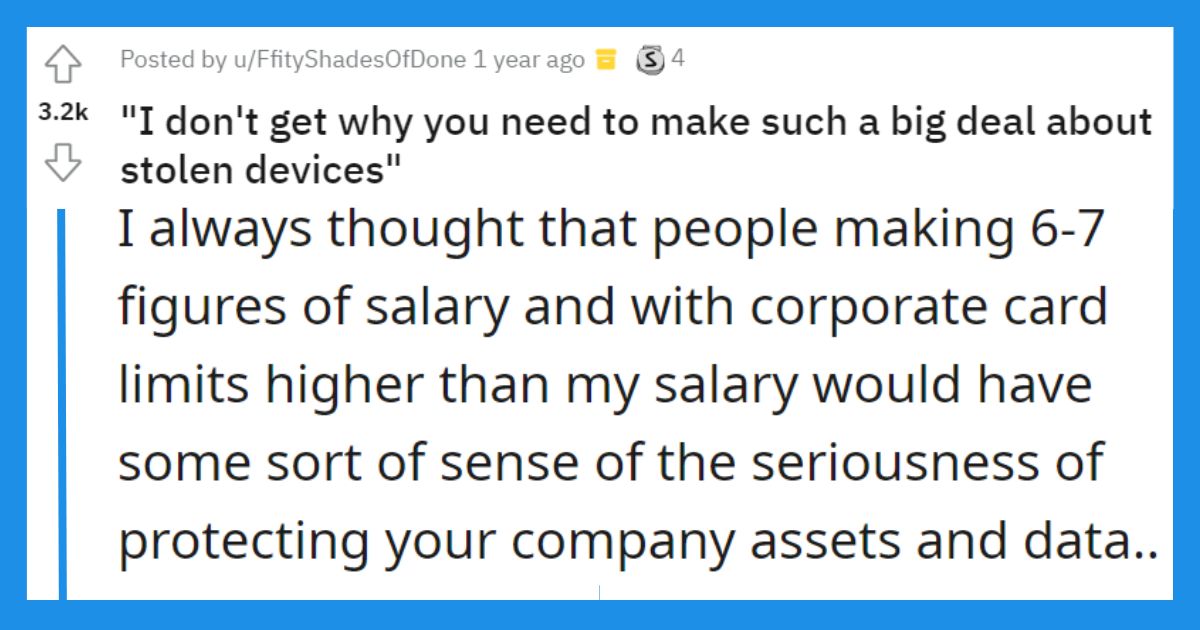
Task: Click the 3.2k vote score
Action: [62, 115]
